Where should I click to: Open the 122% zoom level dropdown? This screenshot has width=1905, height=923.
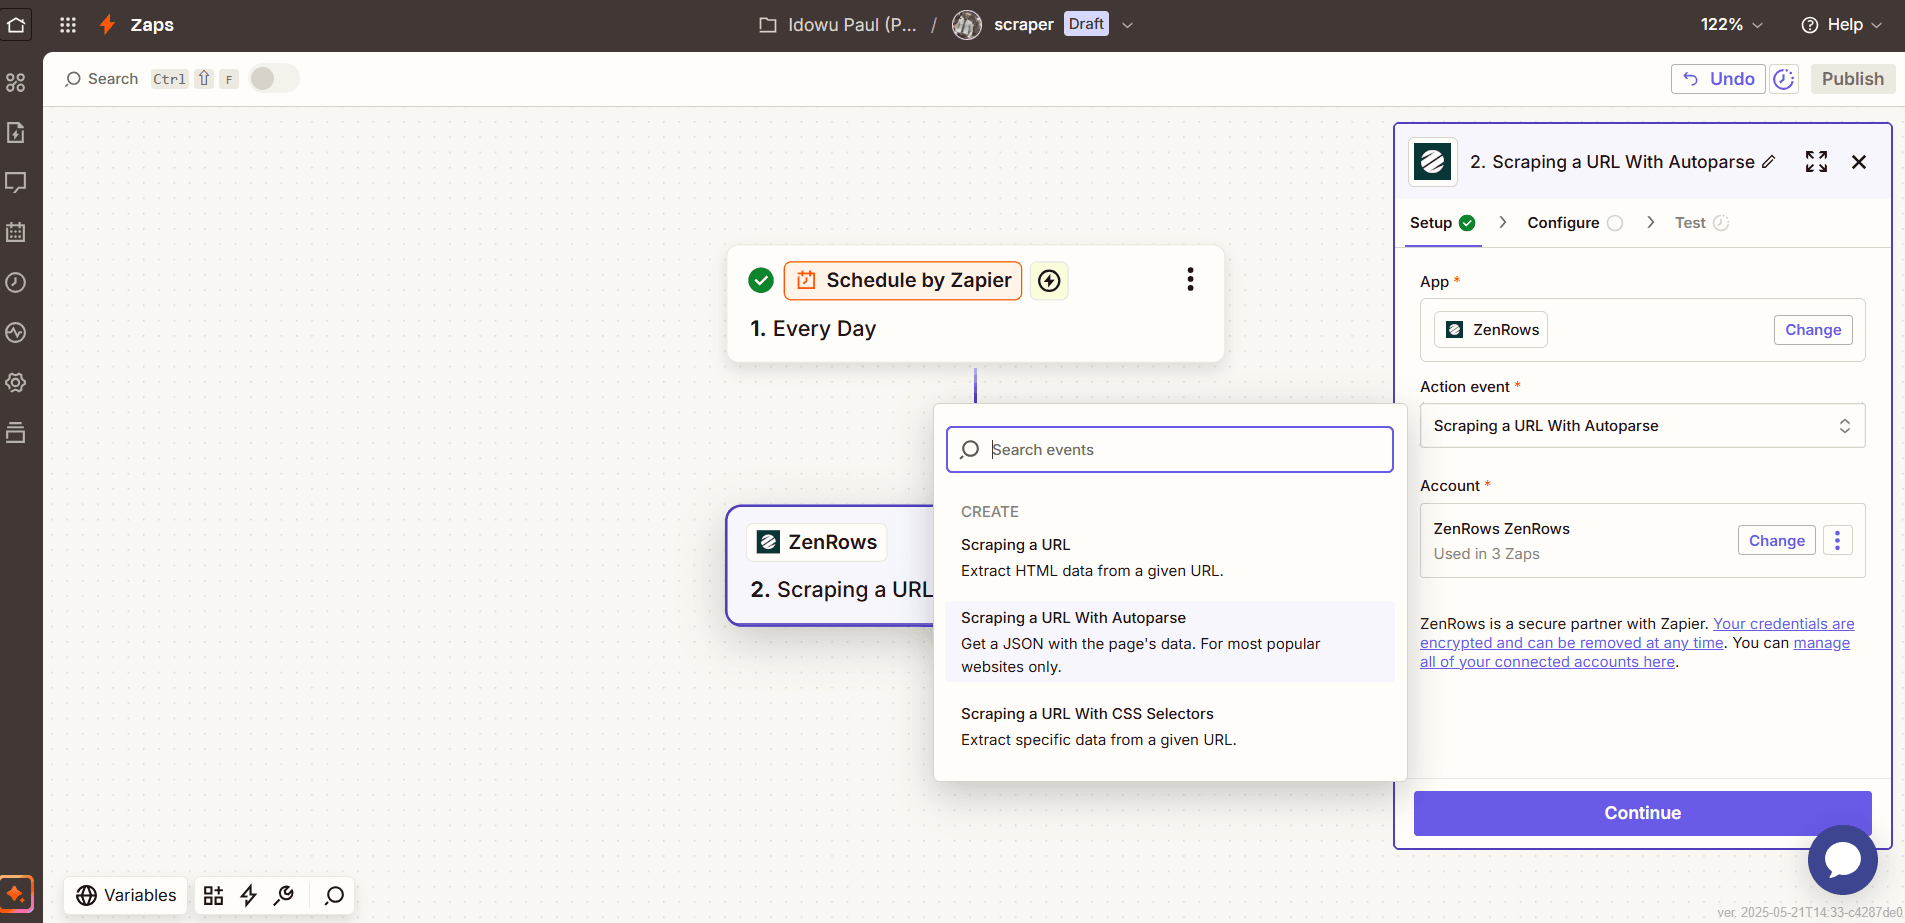(1731, 25)
